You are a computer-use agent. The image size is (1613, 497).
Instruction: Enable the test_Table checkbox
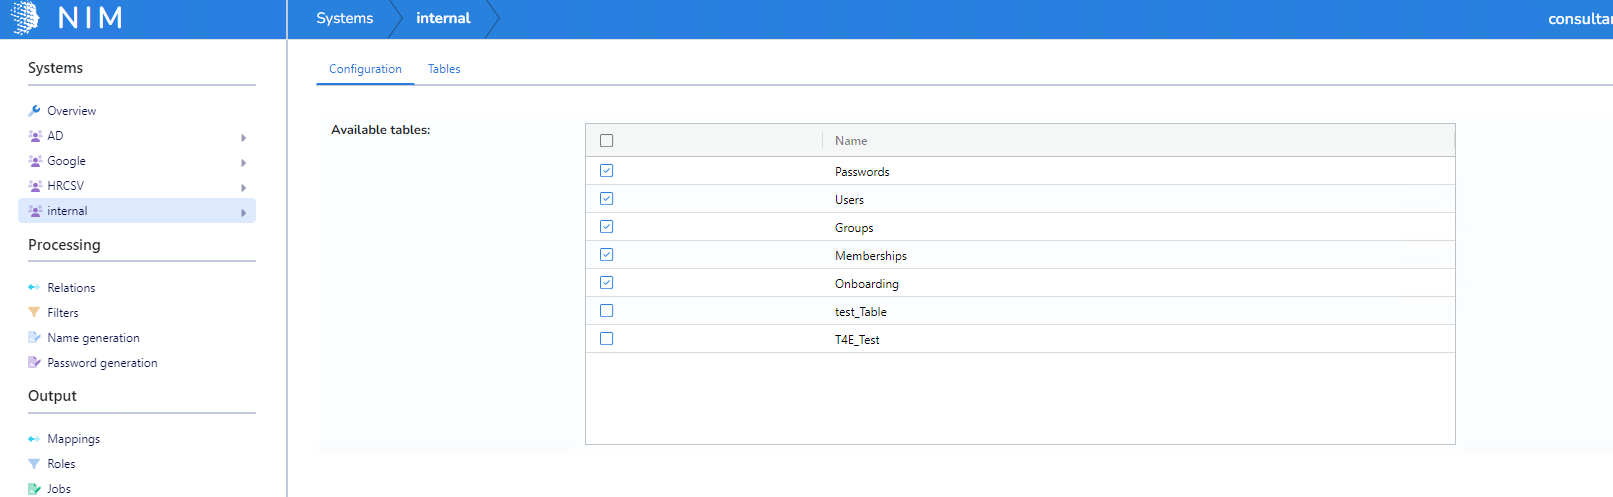[606, 311]
